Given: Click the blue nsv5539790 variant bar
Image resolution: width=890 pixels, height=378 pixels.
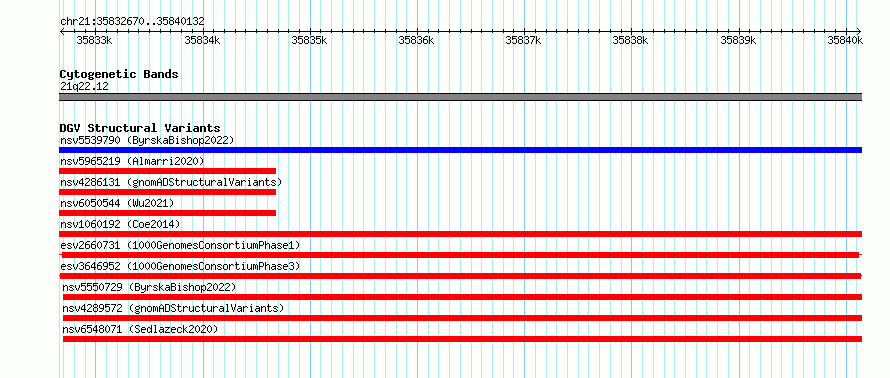Looking at the screenshot, I should click(460, 150).
